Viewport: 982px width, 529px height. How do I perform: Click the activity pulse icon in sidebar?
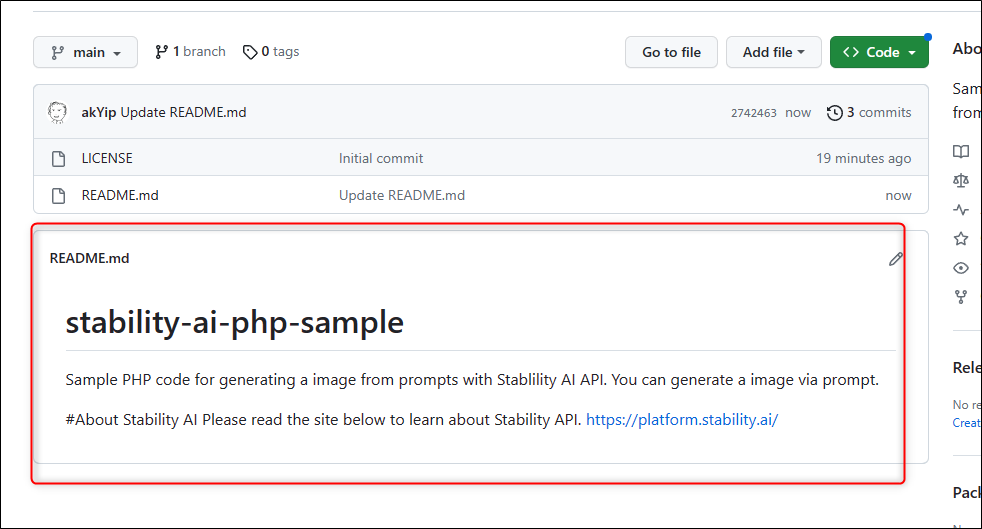961,210
